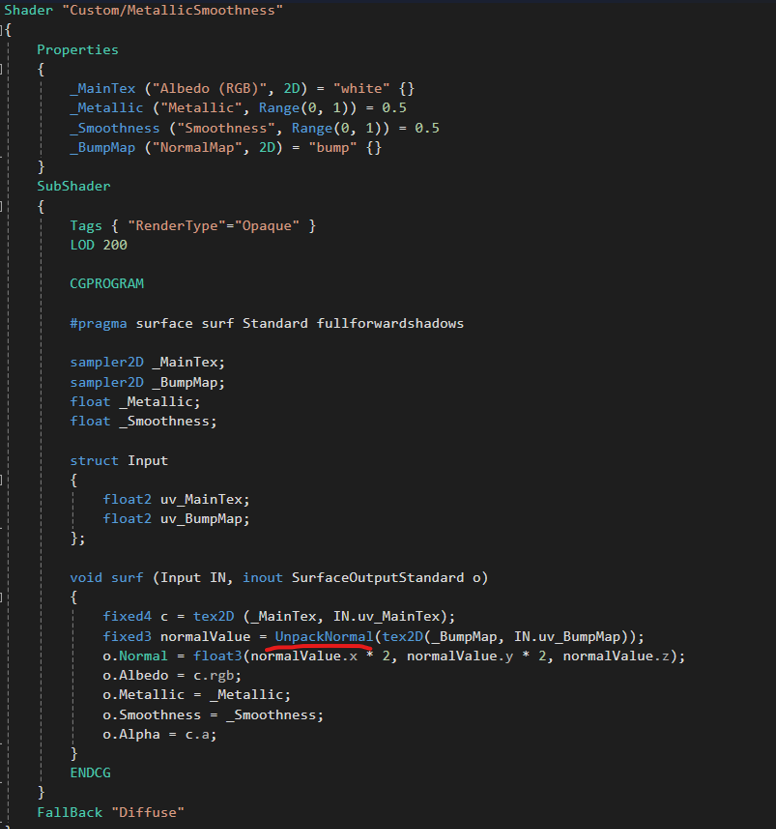
Task: Click the sampler2D _BumpMap; declaration line
Action: point(147,382)
